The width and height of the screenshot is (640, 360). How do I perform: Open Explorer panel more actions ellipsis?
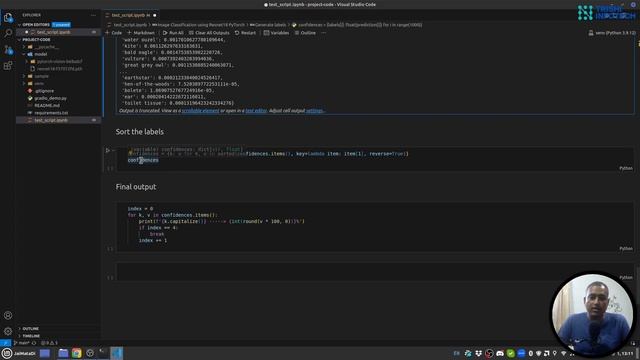tap(93, 15)
